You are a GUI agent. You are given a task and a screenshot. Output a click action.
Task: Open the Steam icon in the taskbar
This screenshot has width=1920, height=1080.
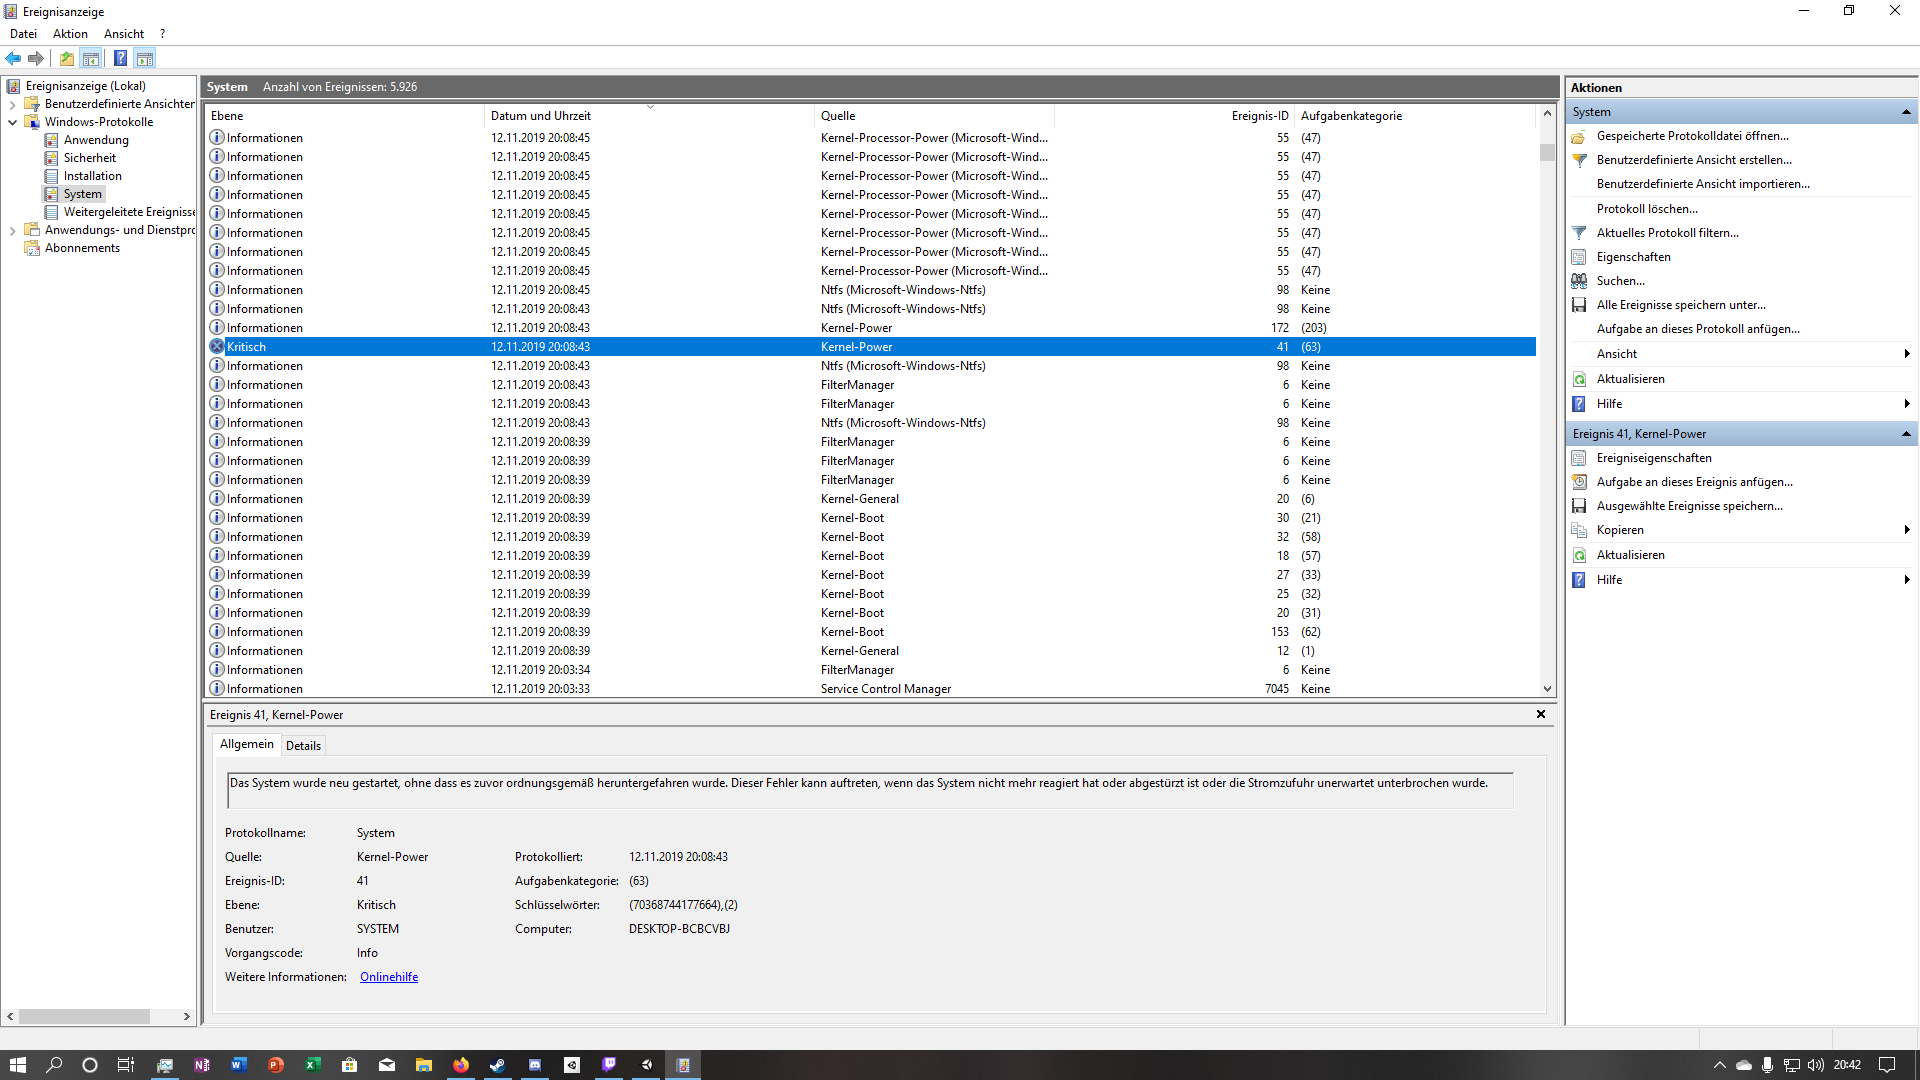497,1065
